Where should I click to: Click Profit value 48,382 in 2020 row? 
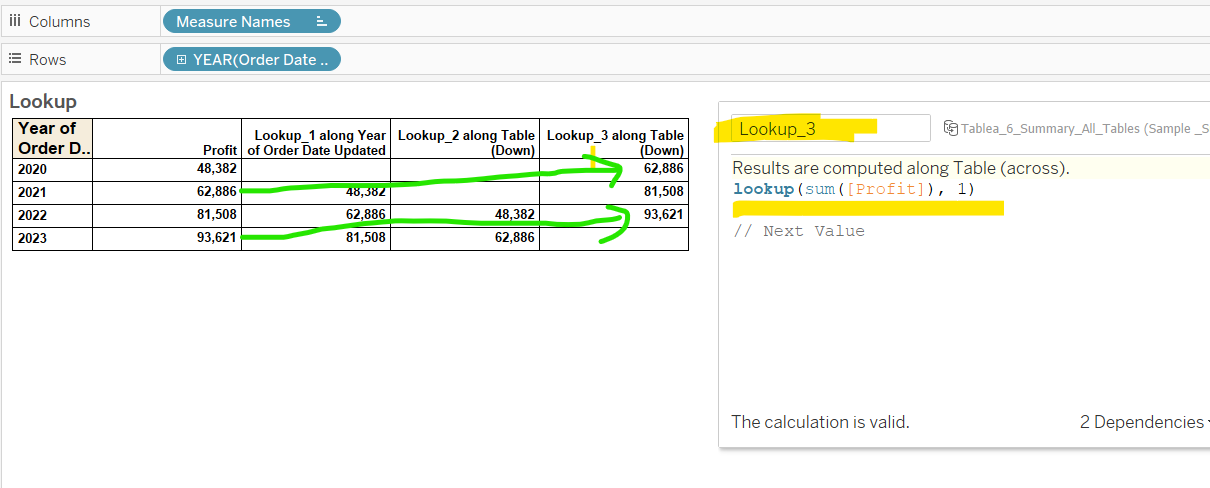coord(216,169)
